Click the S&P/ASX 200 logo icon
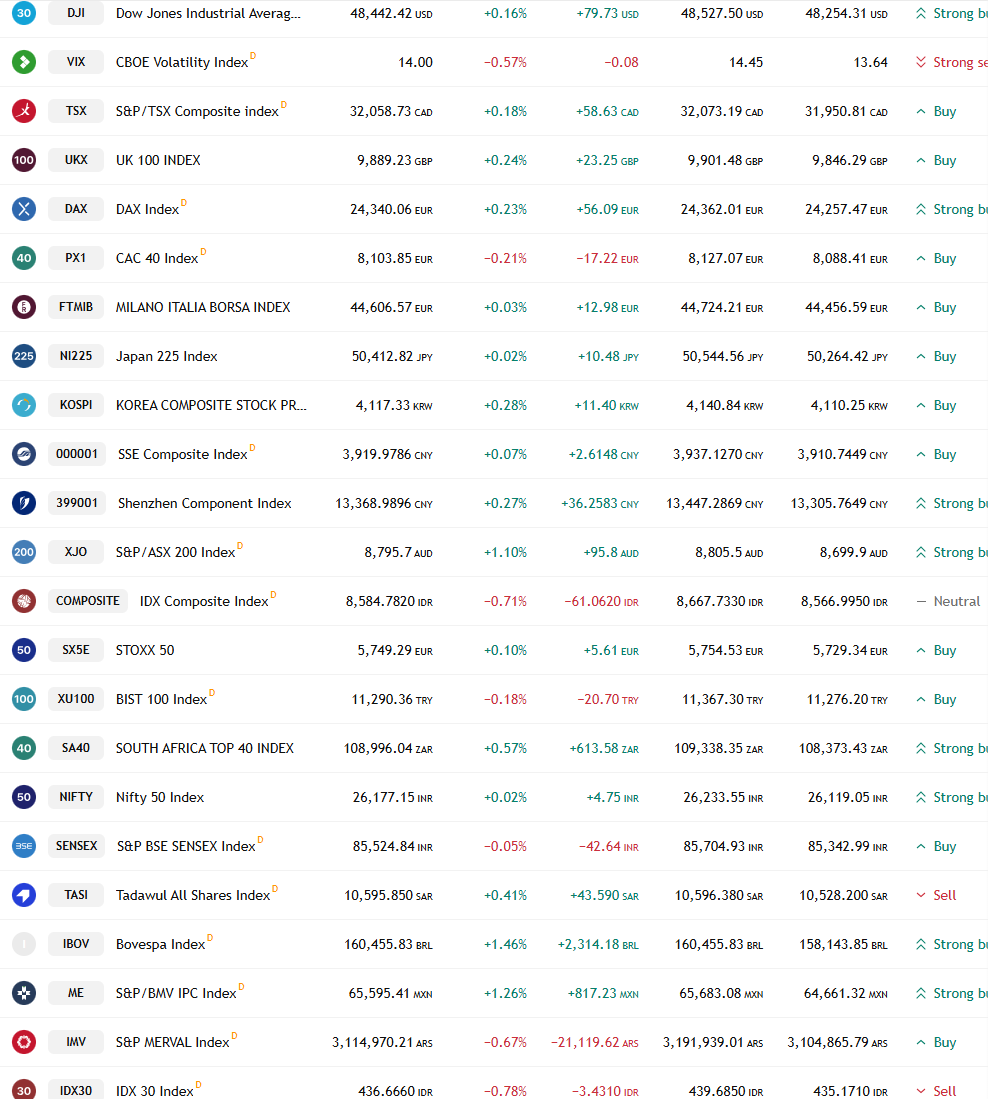The height and width of the screenshot is (1099, 988). [24, 552]
